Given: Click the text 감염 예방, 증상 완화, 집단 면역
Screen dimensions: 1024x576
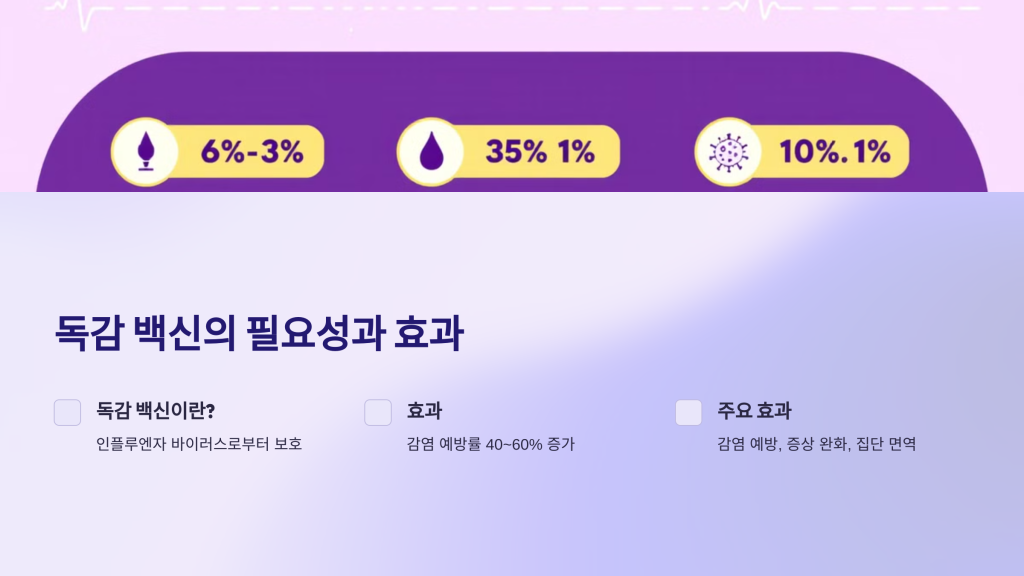Looking at the screenshot, I should click(816, 444).
